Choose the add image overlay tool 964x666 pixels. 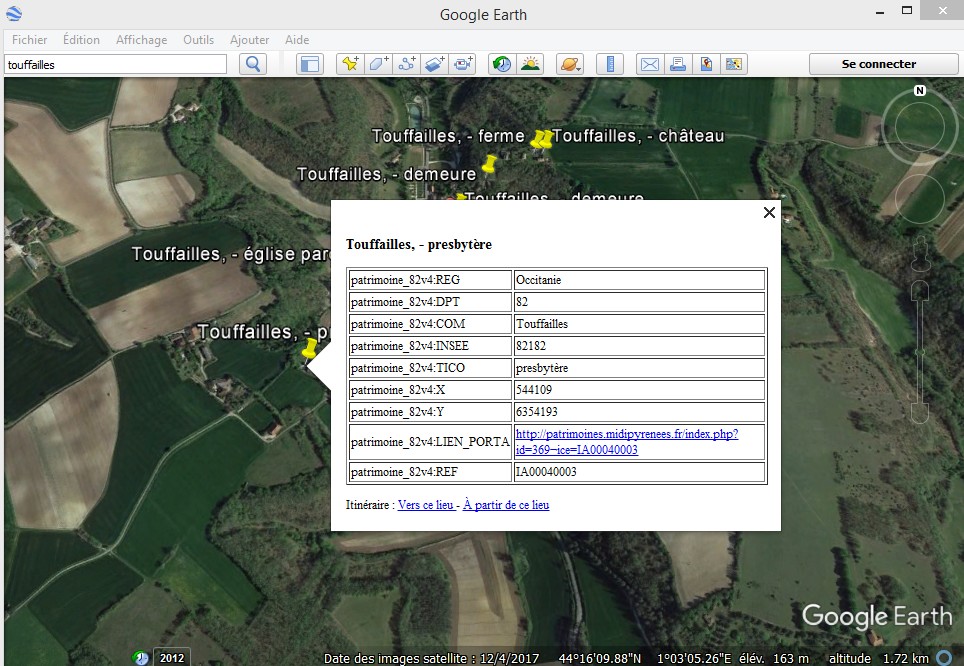(x=435, y=64)
